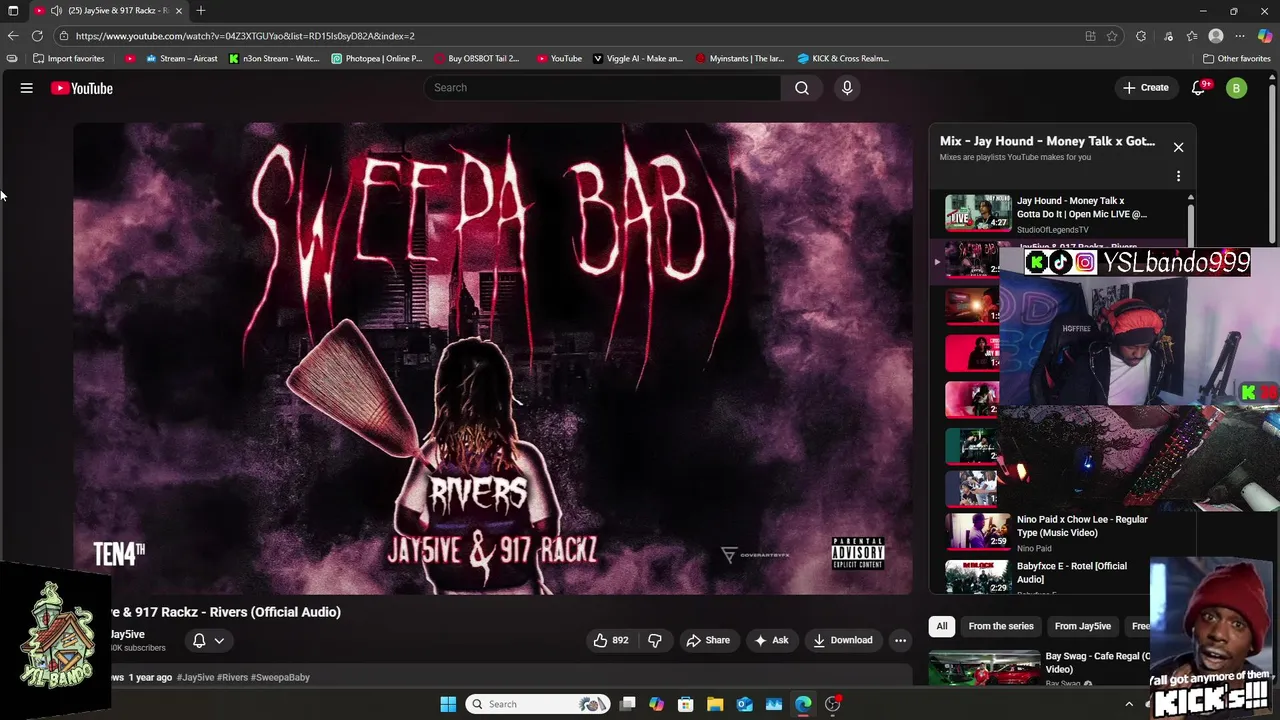Open browser settings and more menu
The height and width of the screenshot is (720, 1280).
(1240, 36)
